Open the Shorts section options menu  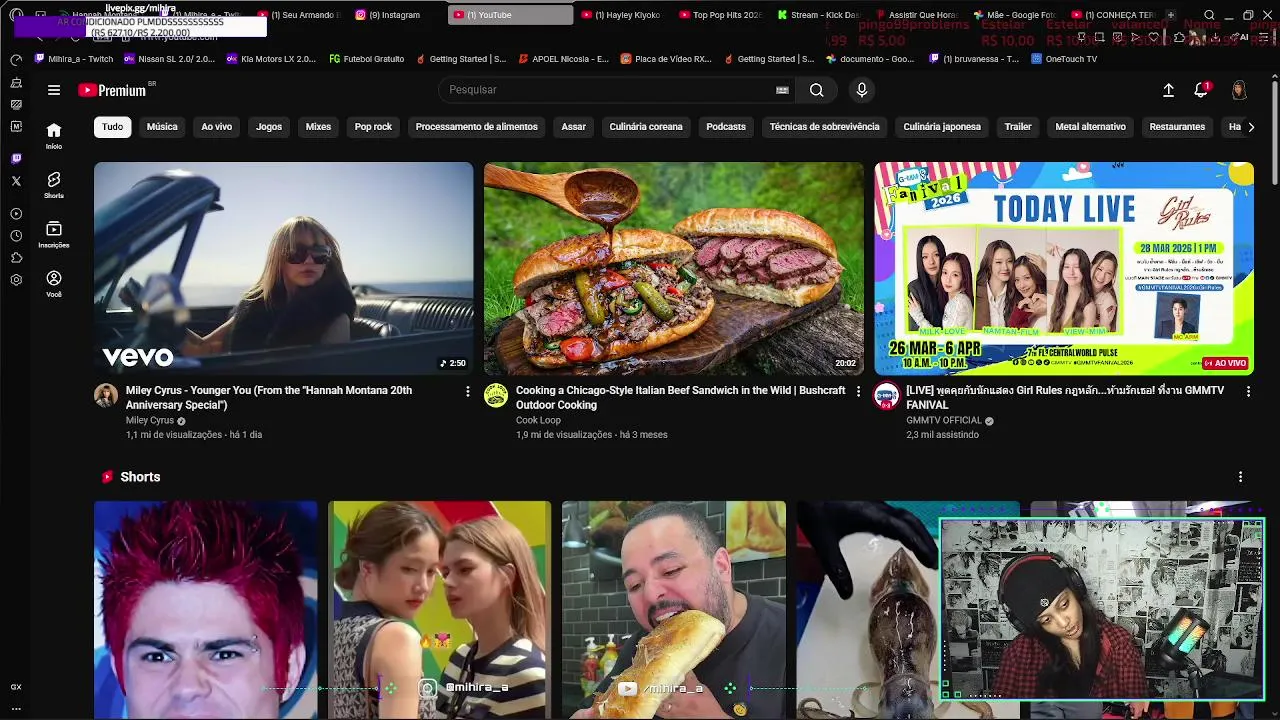click(1240, 477)
